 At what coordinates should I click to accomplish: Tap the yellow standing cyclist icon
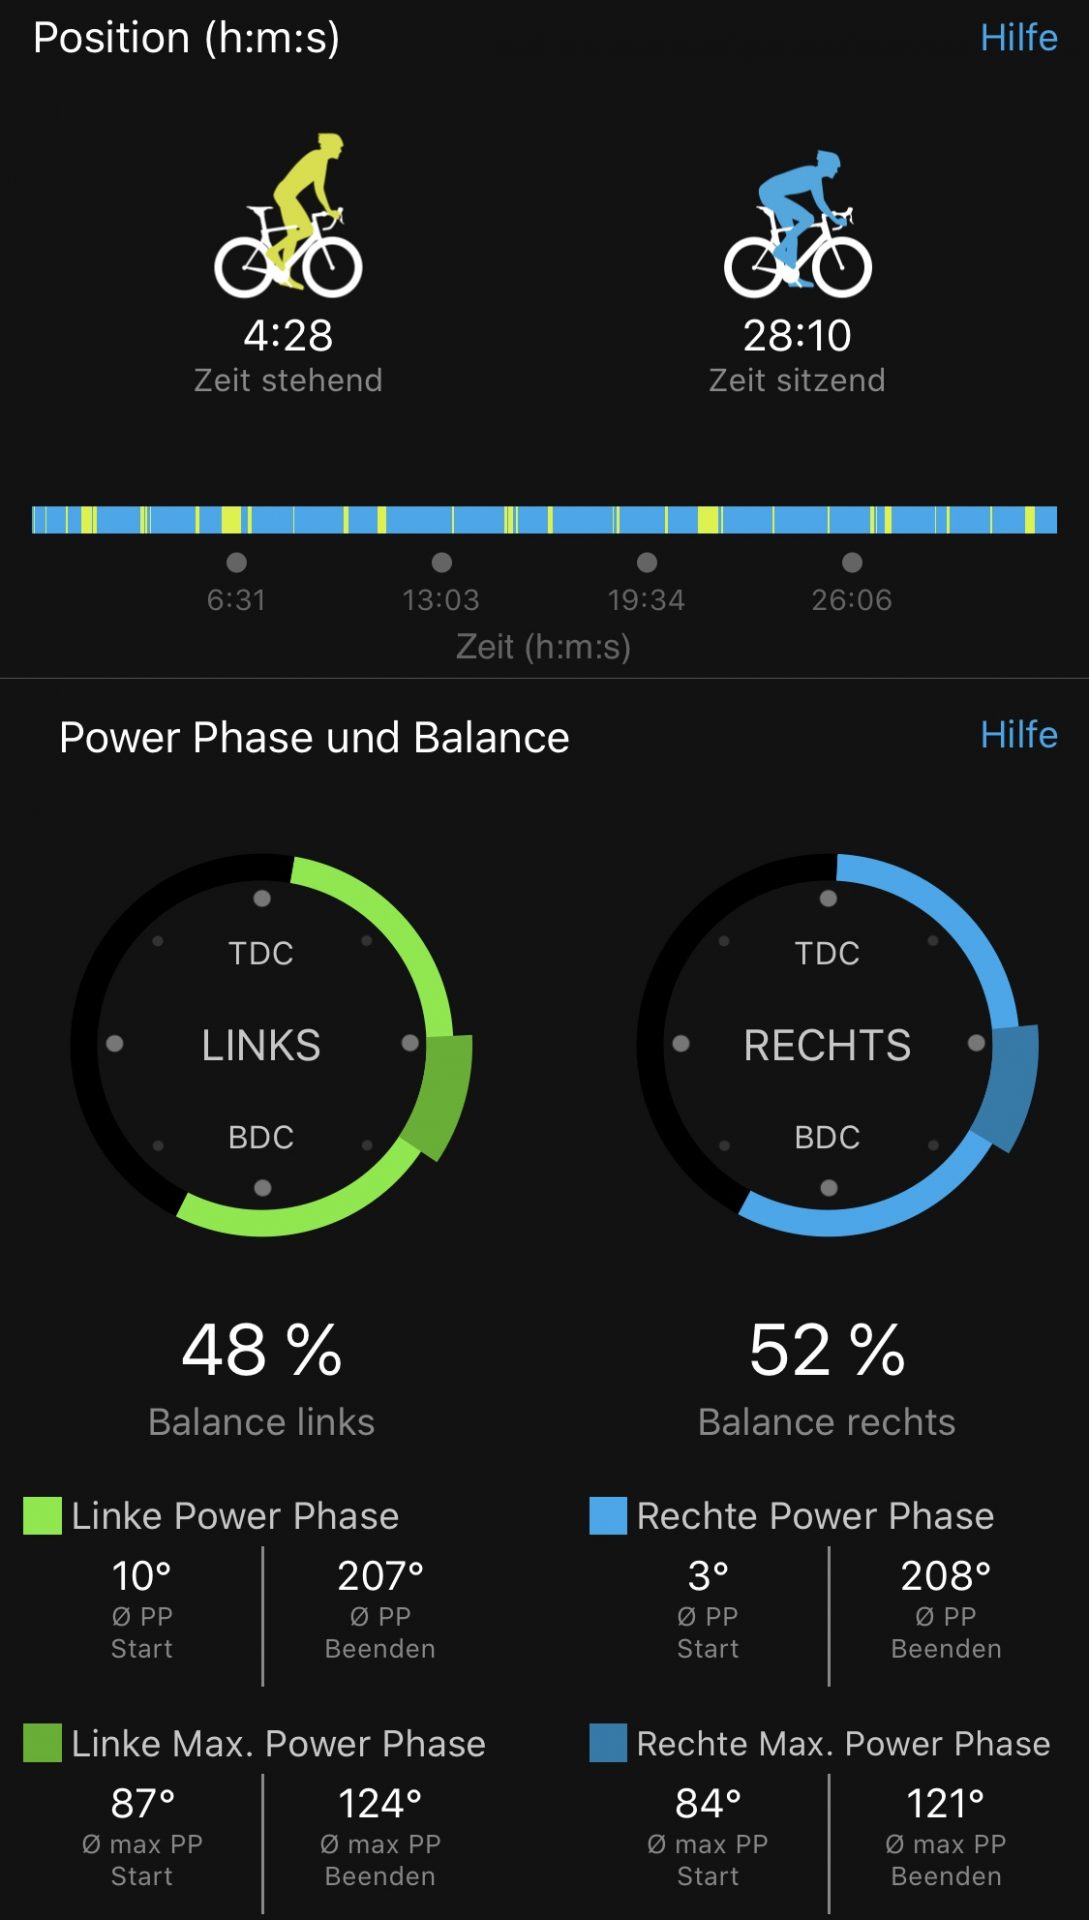[288, 215]
